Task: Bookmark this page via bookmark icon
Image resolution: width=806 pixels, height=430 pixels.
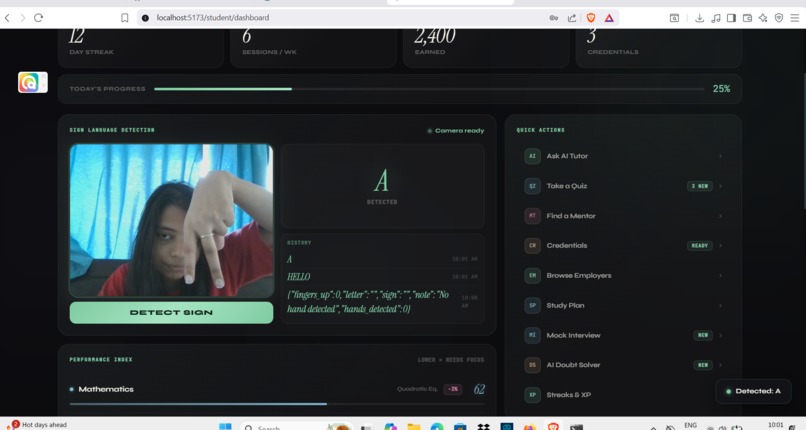Action: point(124,17)
